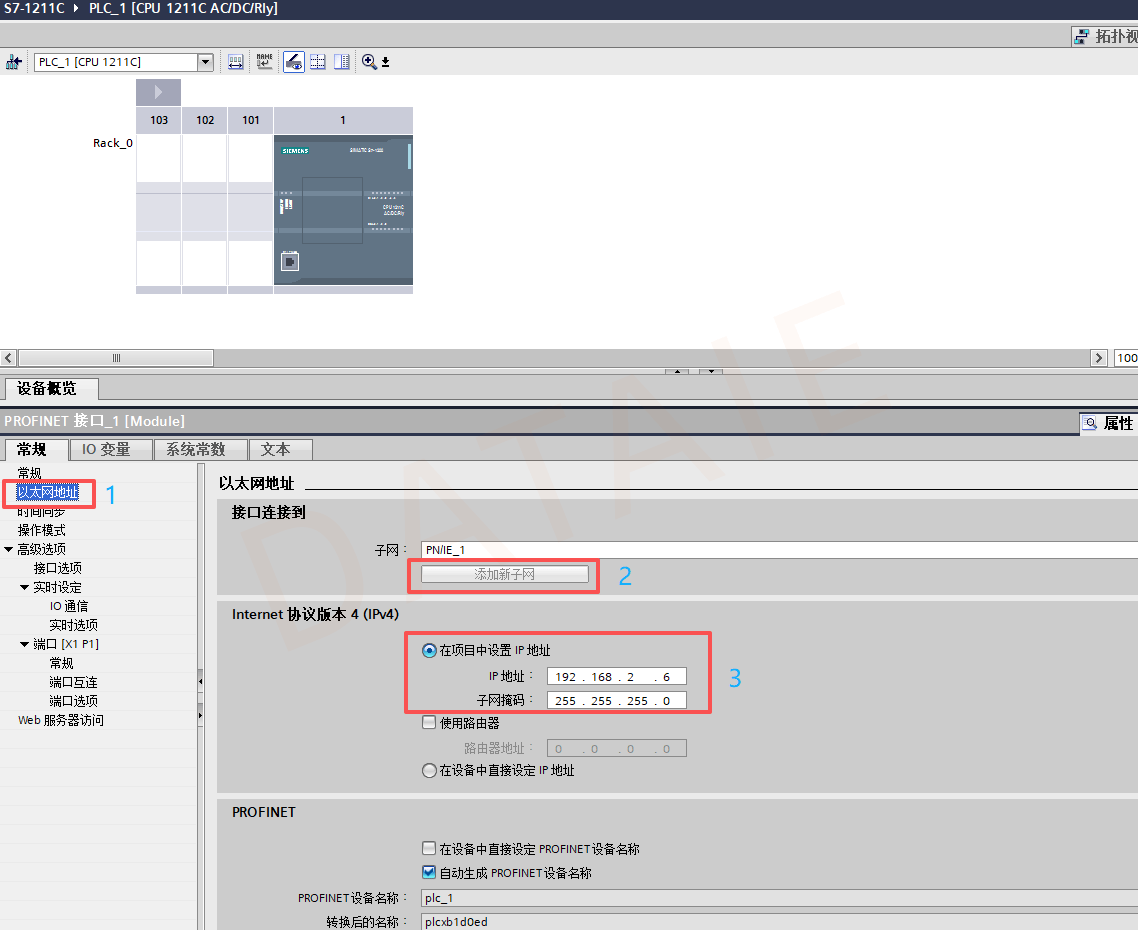Click the page break grid icon
Screen dimensions: 1138x930
coord(318,62)
